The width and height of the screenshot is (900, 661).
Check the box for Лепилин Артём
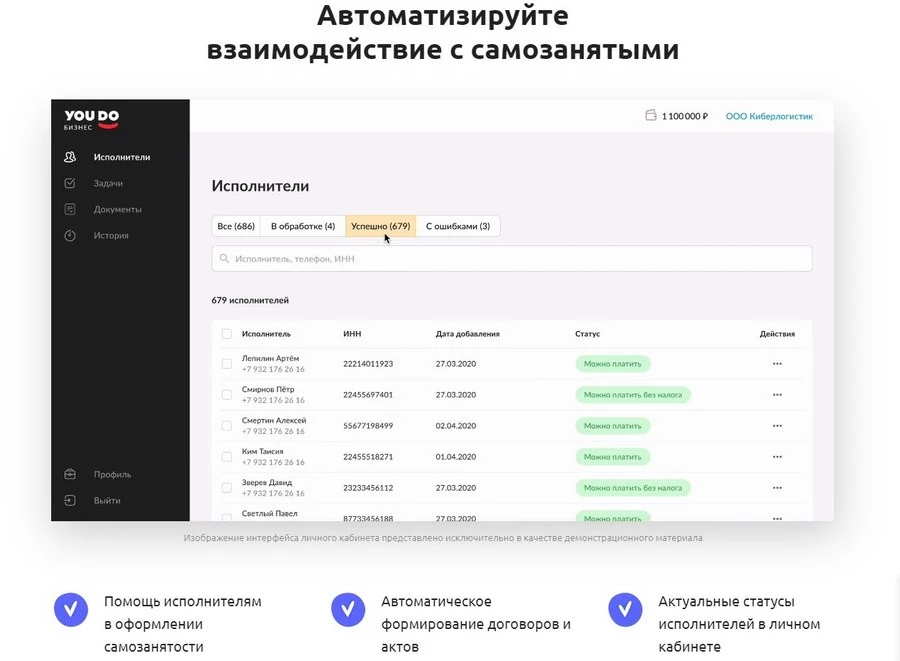tap(227, 364)
